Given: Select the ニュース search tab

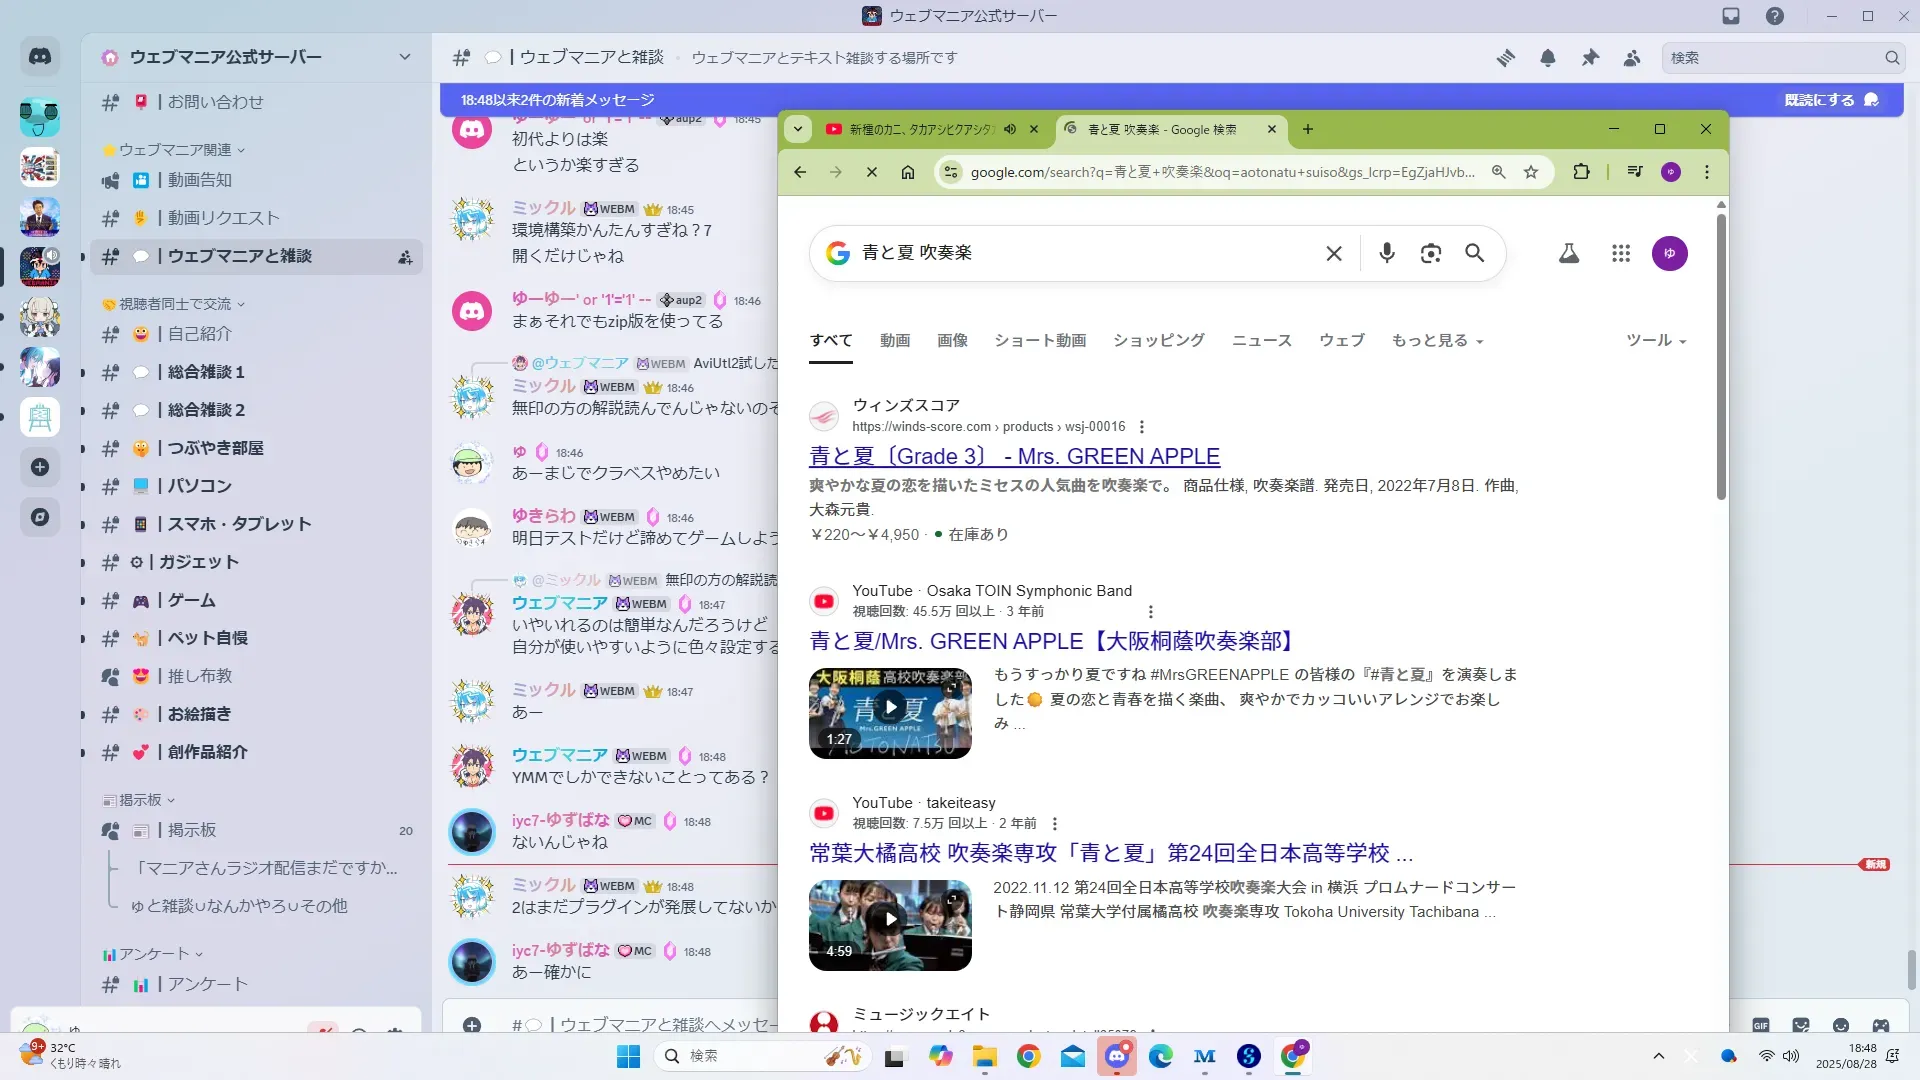Looking at the screenshot, I should tap(1261, 341).
